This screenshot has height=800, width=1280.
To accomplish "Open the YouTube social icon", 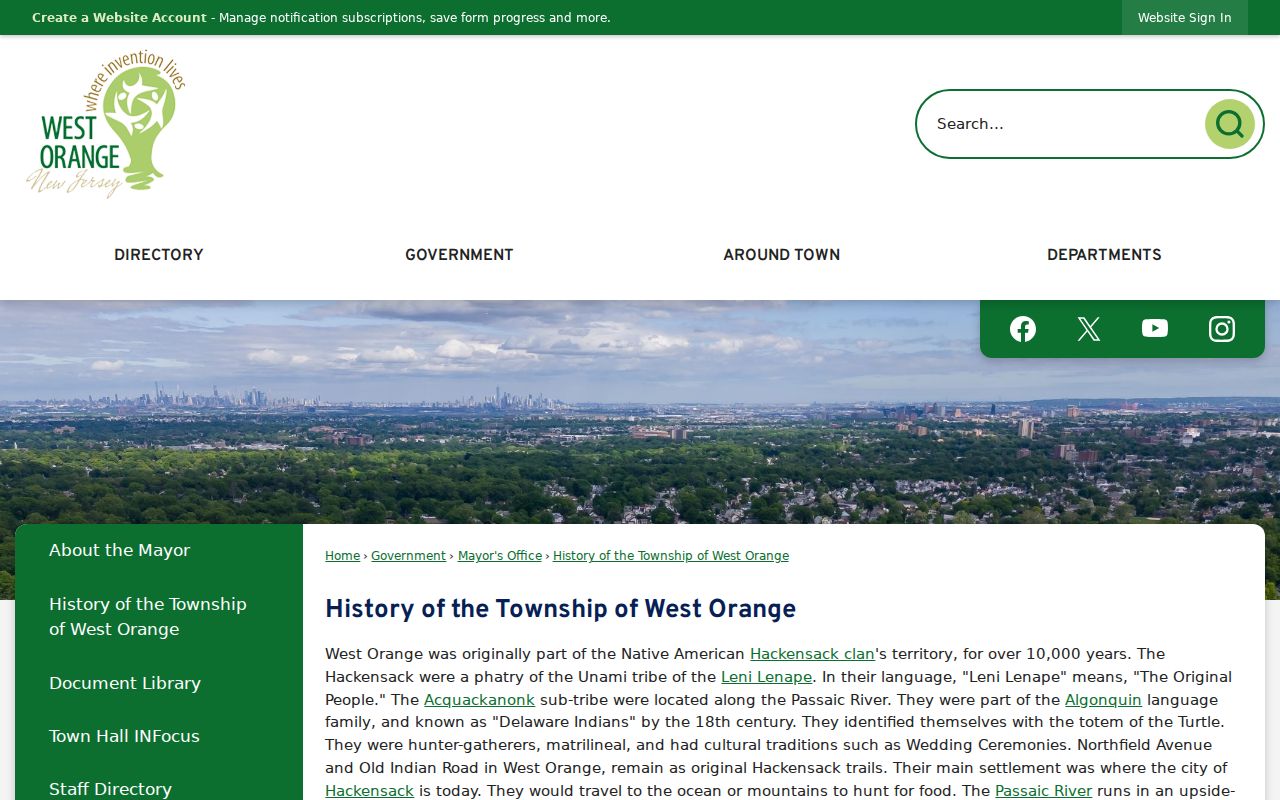I will coord(1155,329).
